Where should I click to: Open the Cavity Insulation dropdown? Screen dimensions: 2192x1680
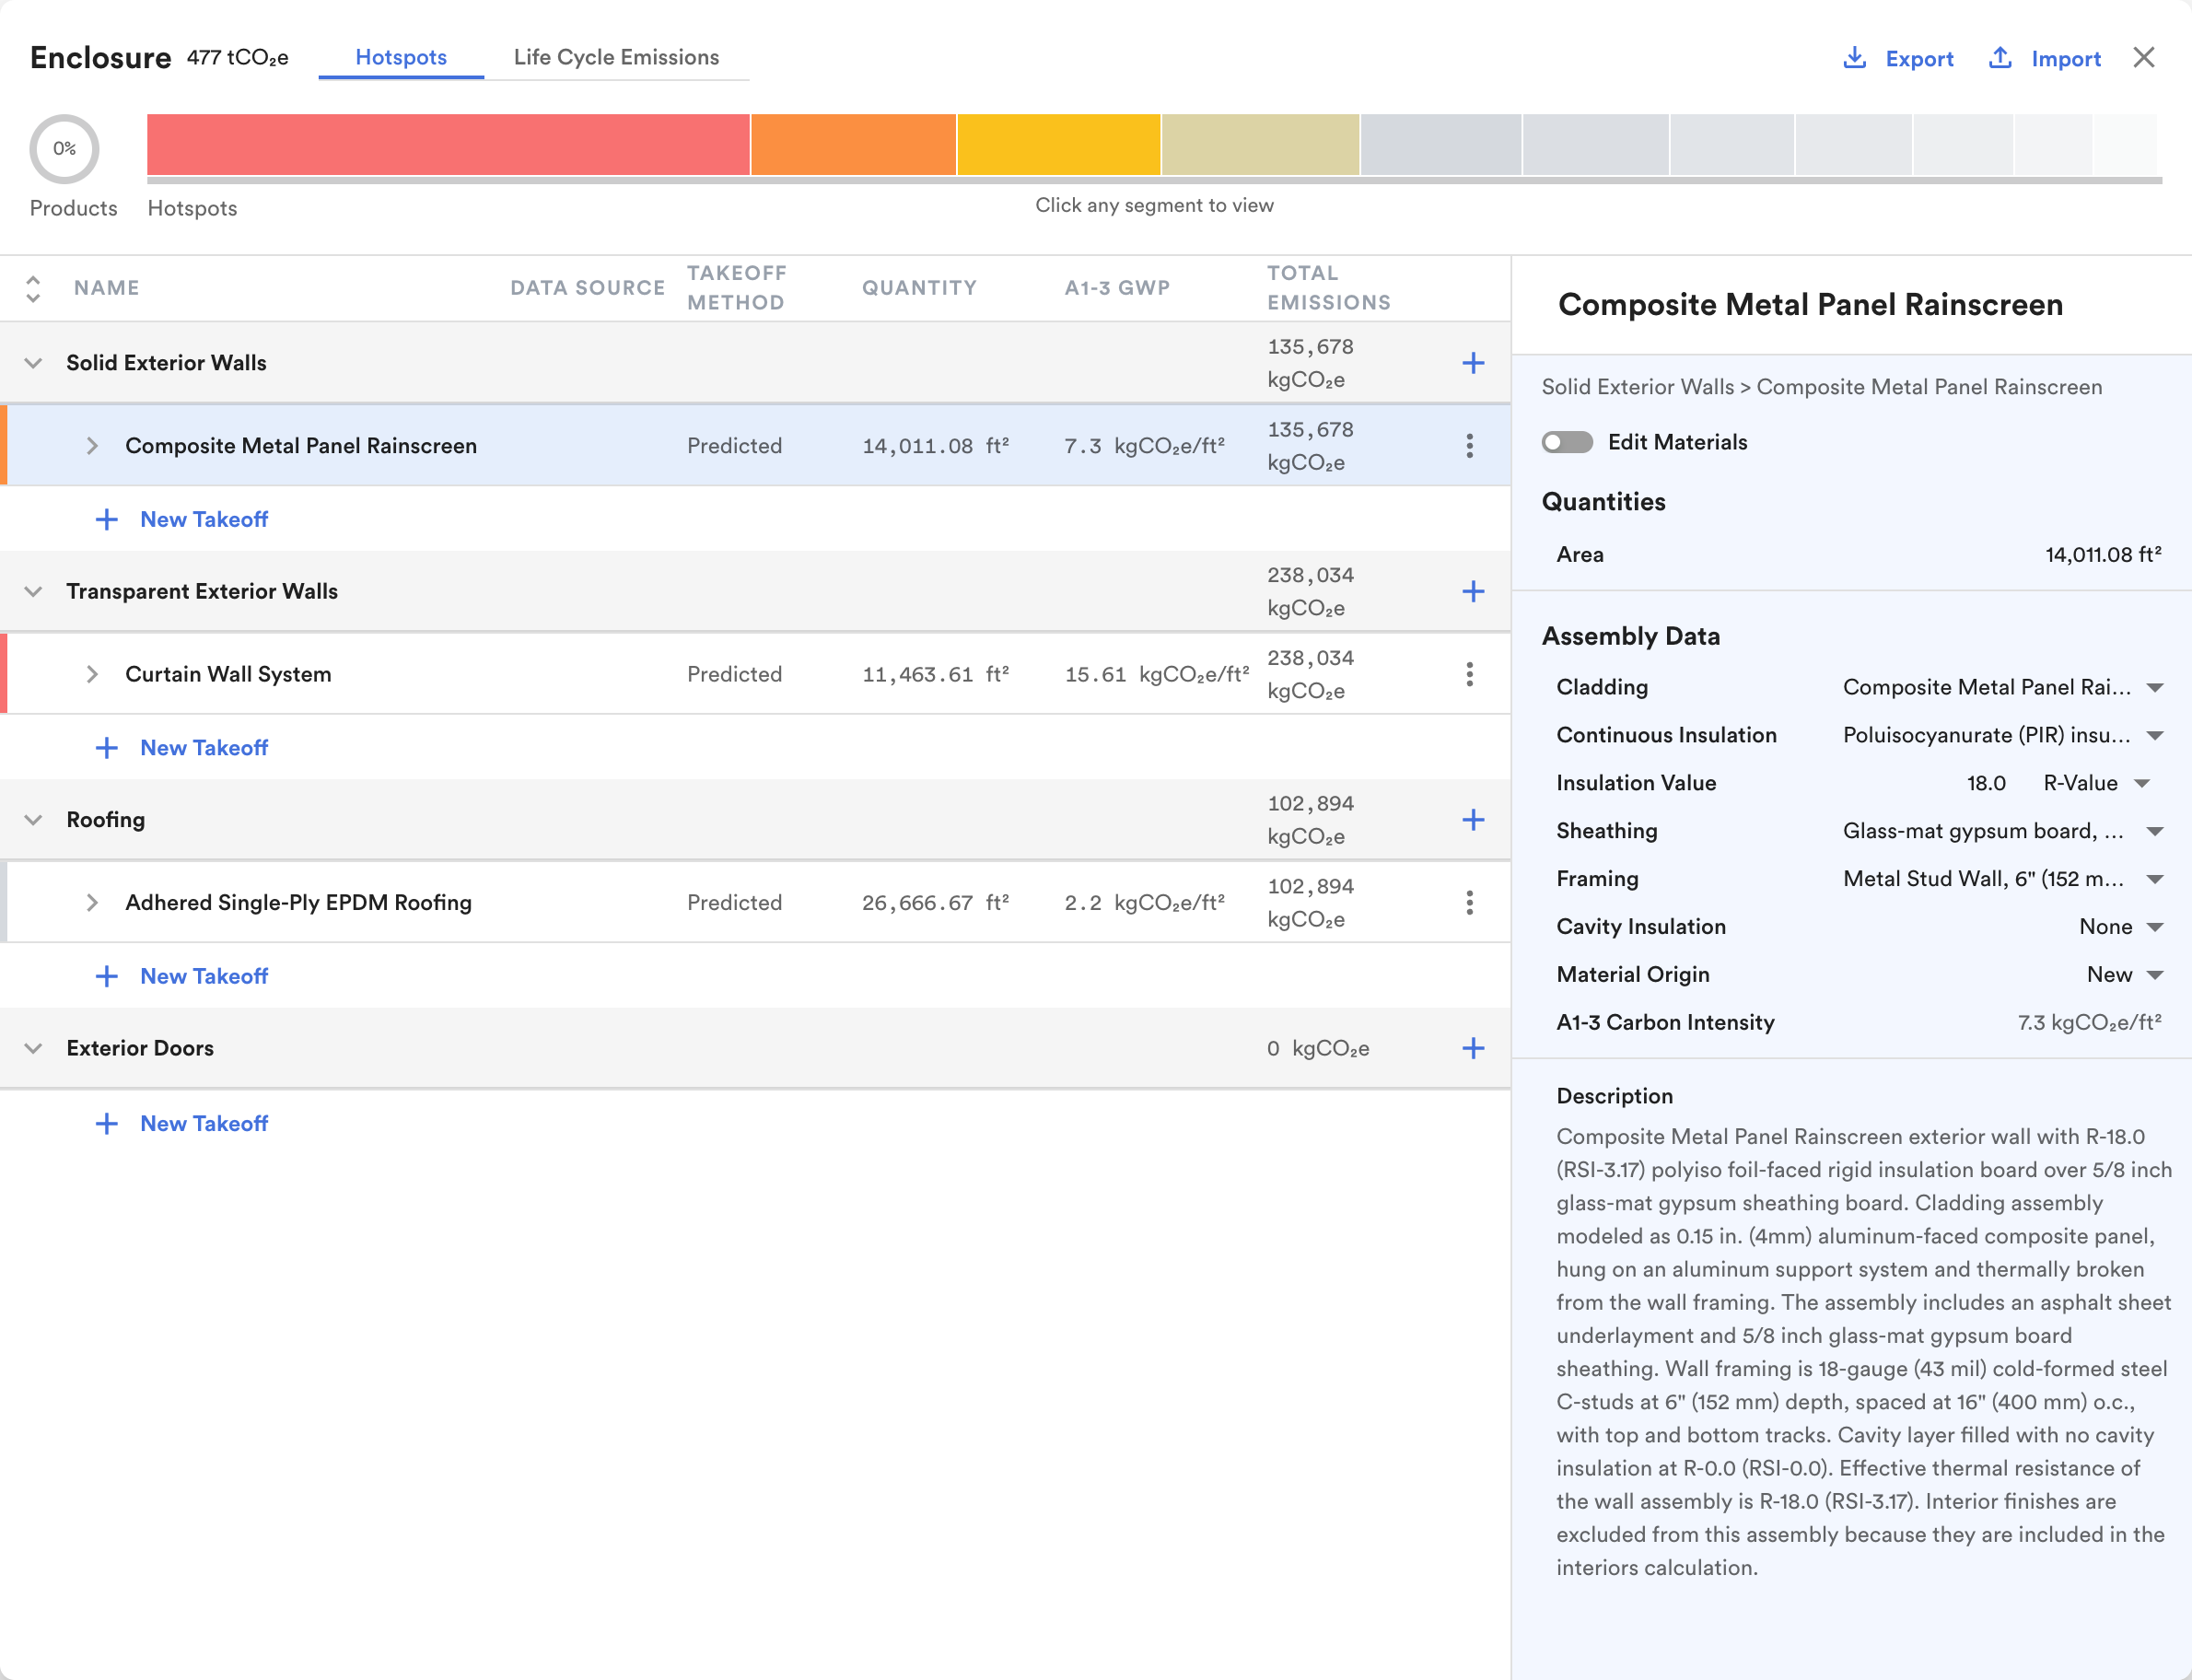point(2121,927)
